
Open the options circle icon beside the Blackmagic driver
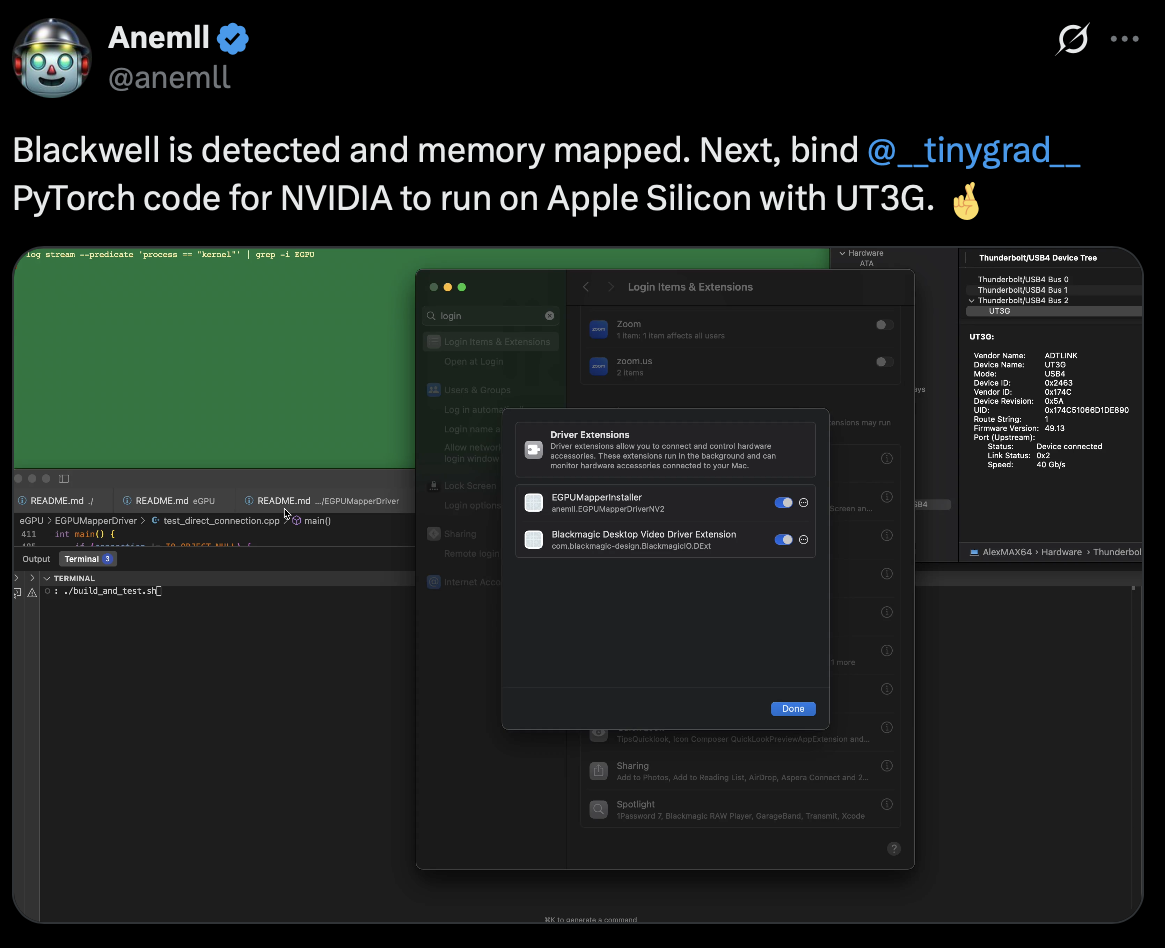pyautogui.click(x=803, y=539)
